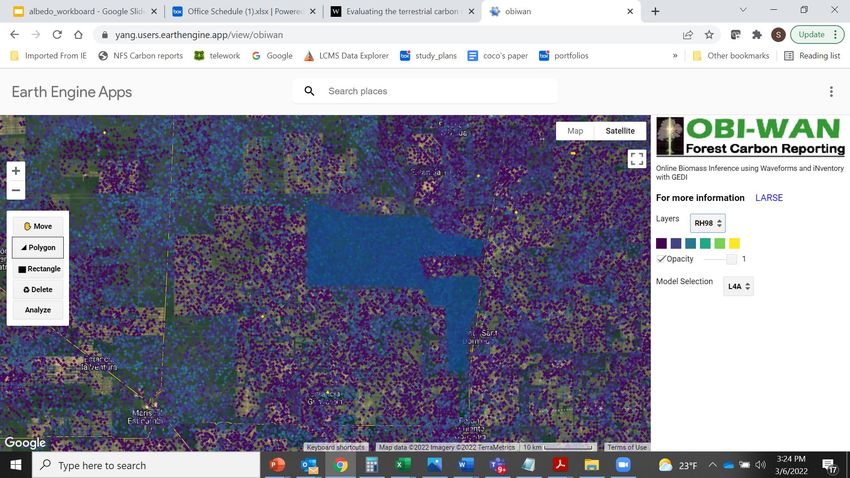
Task: Open the Windows Start menu
Action: point(16,465)
